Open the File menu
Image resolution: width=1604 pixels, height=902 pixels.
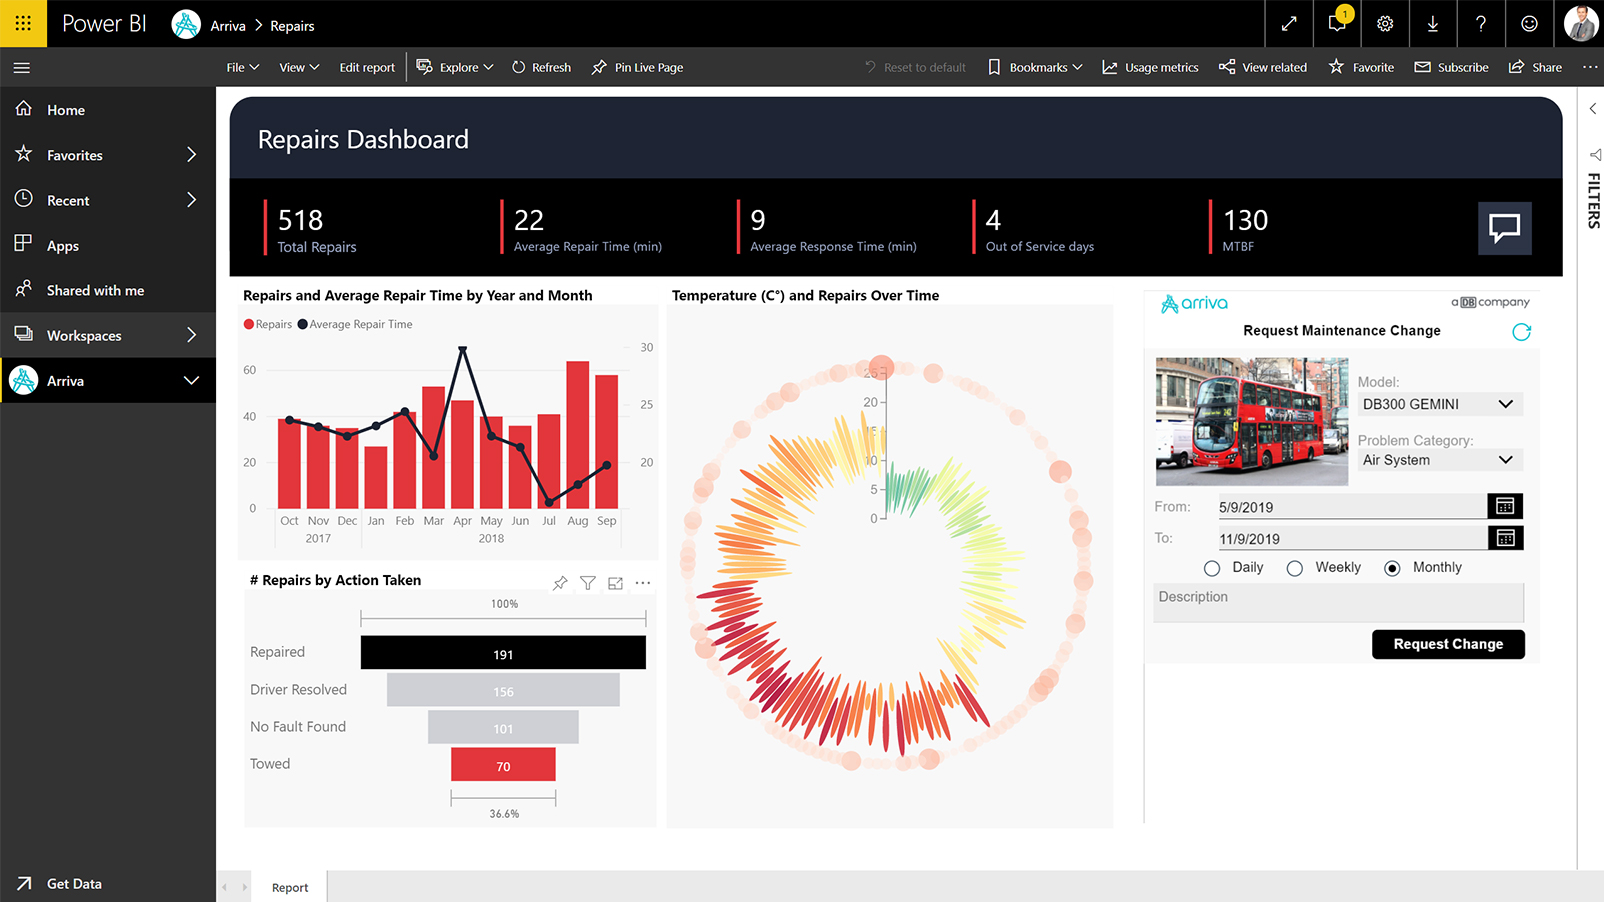241,67
